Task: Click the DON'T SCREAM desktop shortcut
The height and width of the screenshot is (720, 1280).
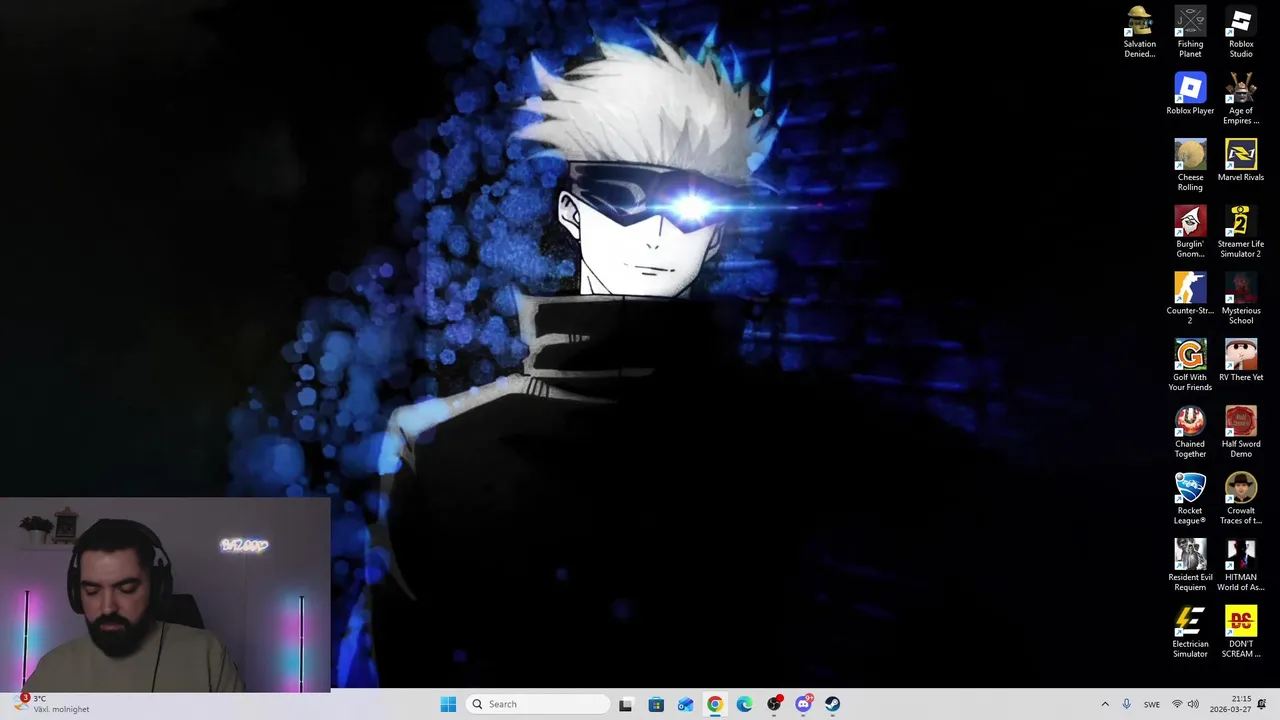Action: [1241, 633]
